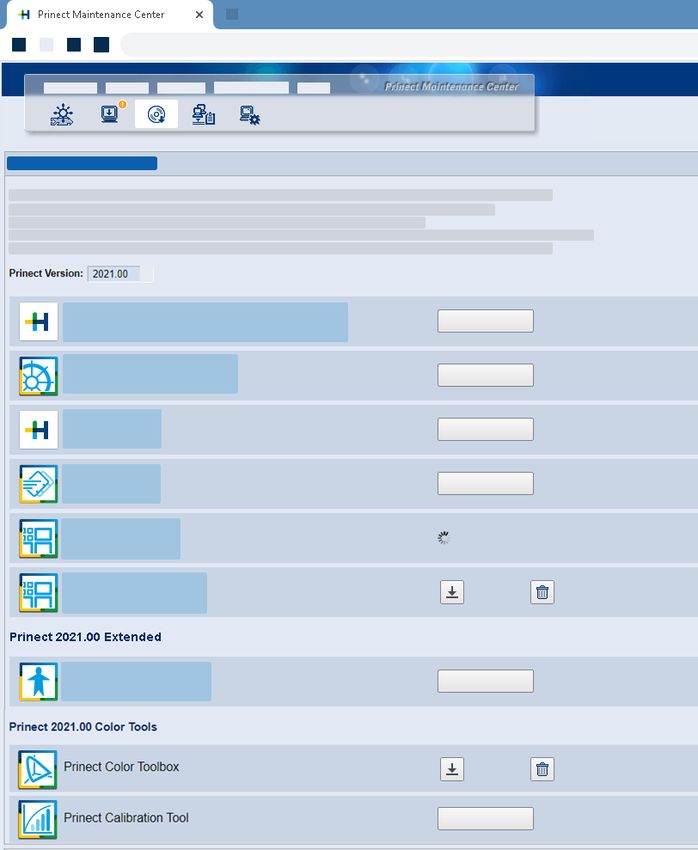
Task: Click the browser address bar
Action: 409,44
